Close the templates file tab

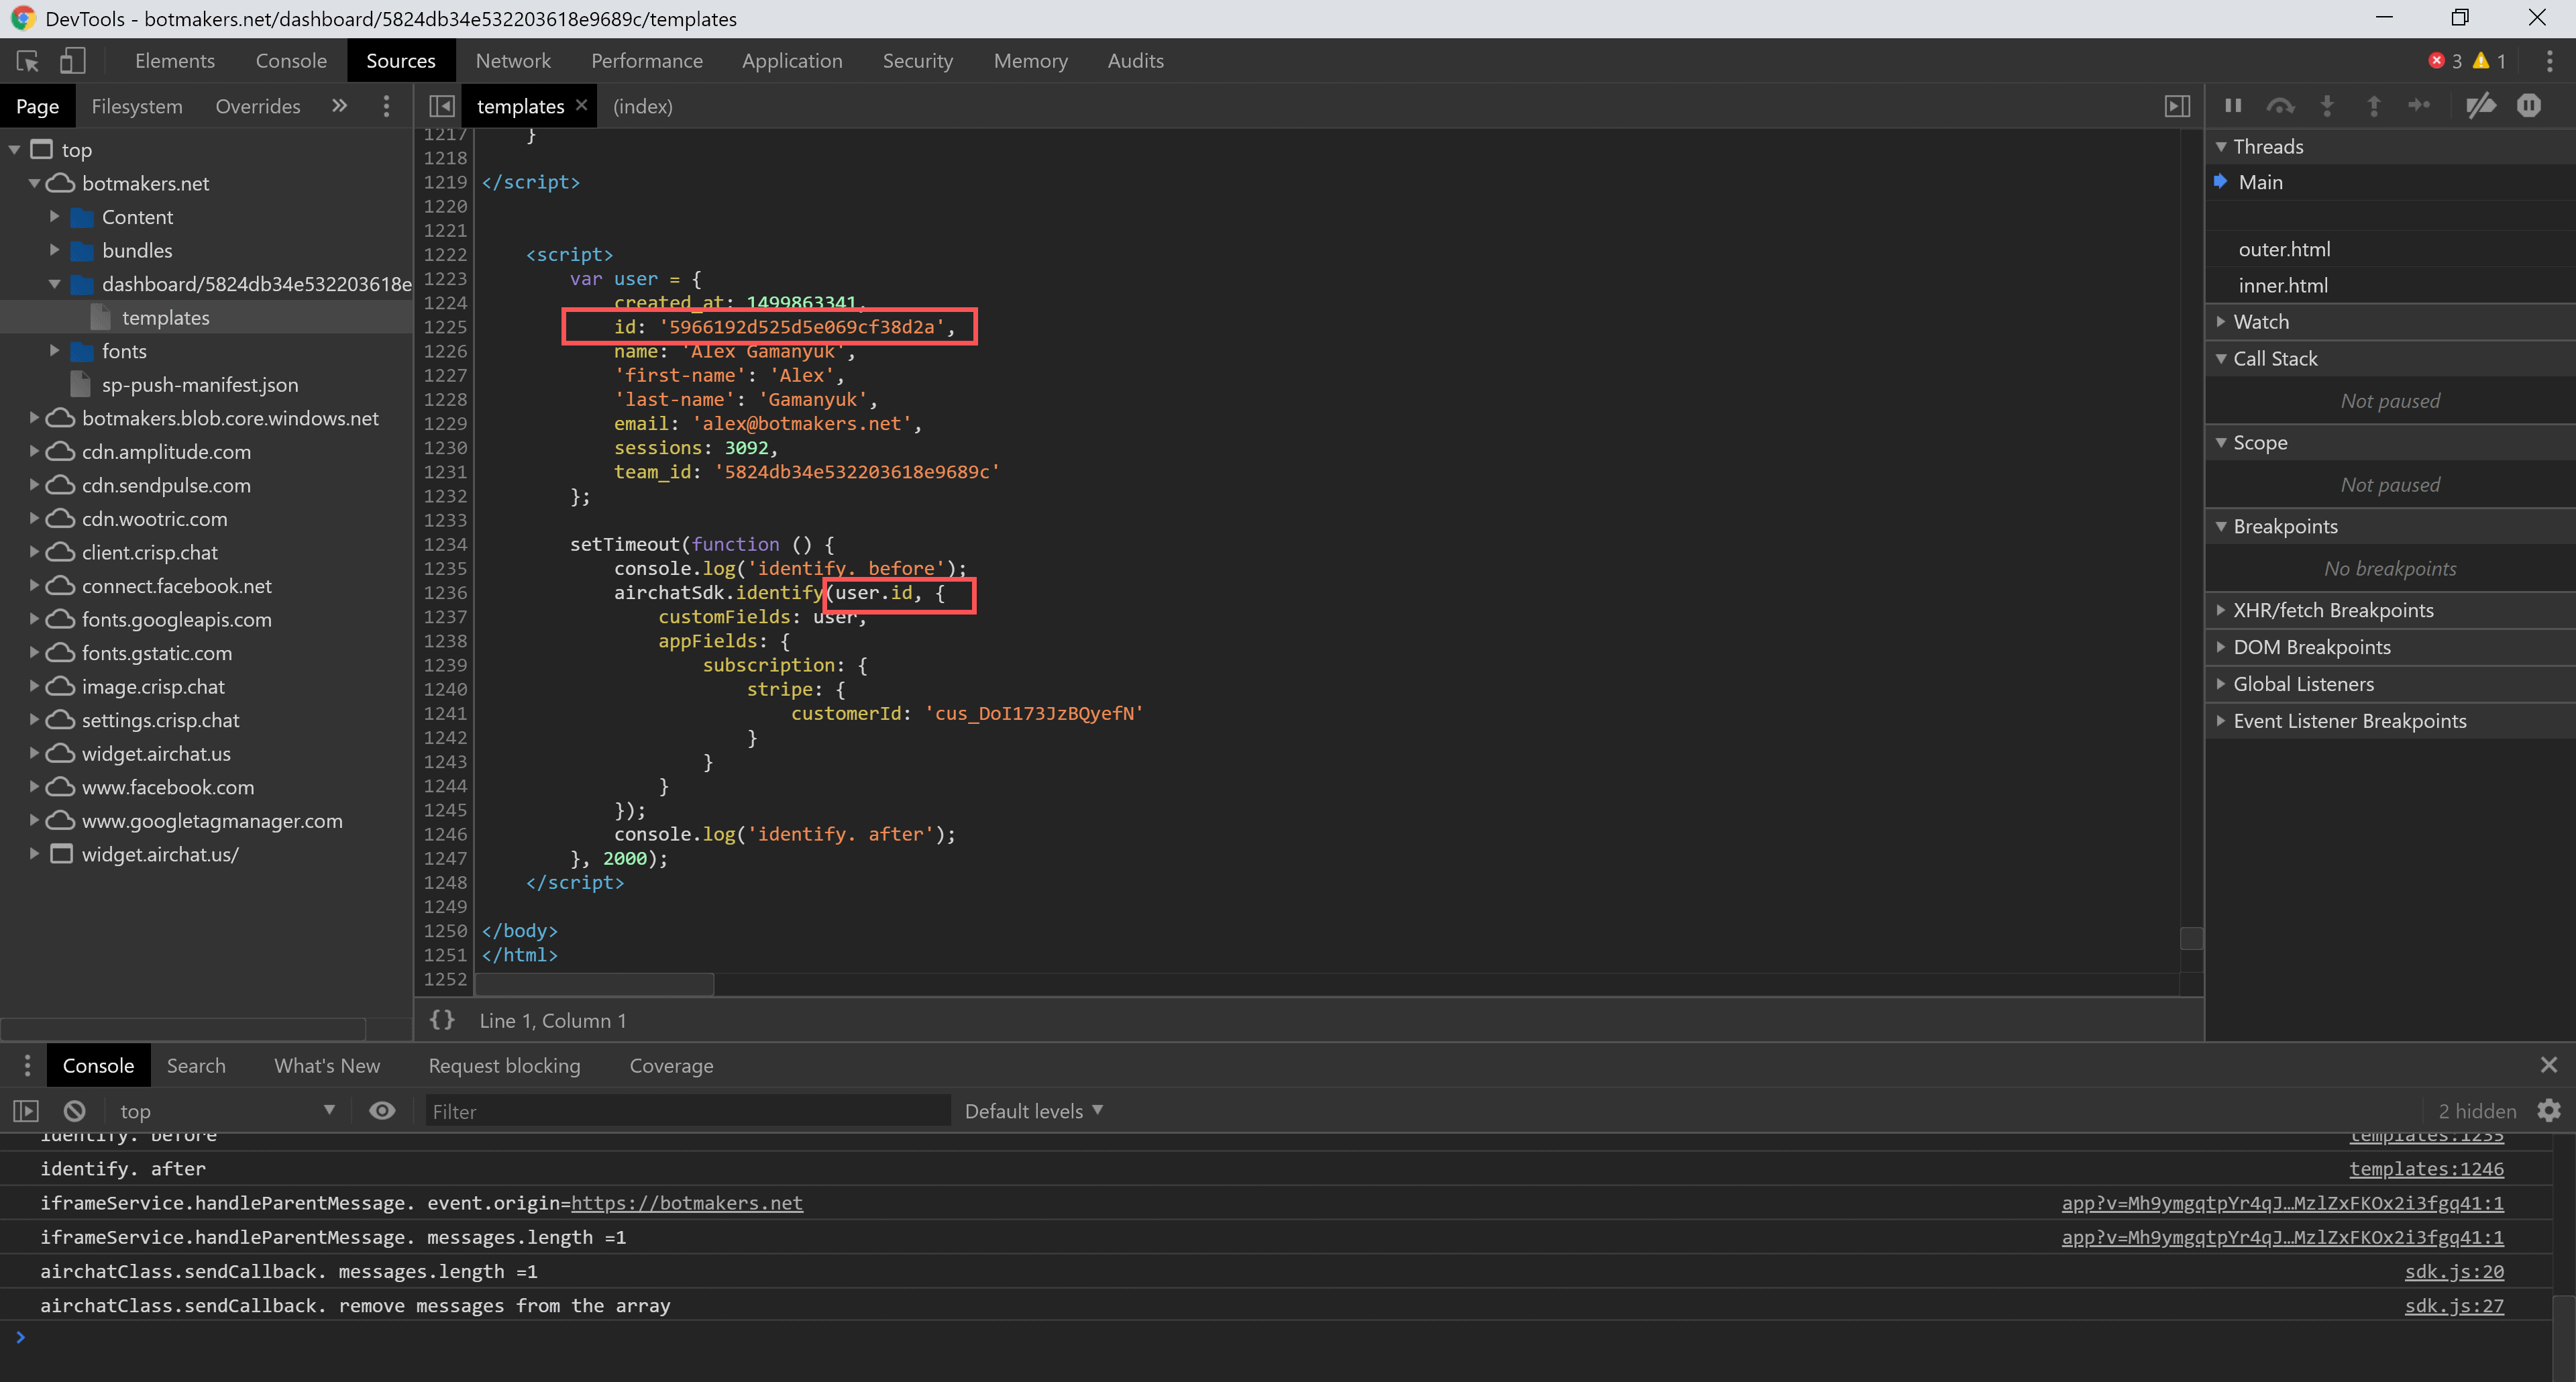(581, 105)
